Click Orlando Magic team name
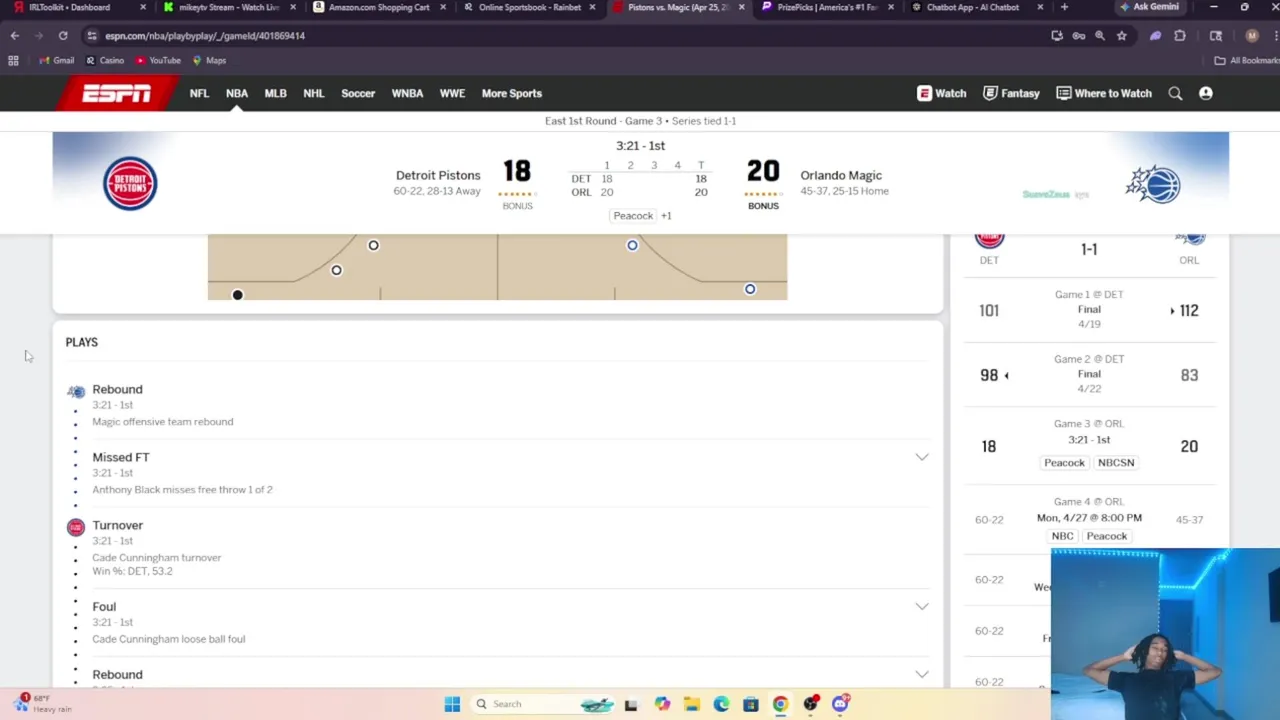This screenshot has width=1280, height=720. point(841,175)
